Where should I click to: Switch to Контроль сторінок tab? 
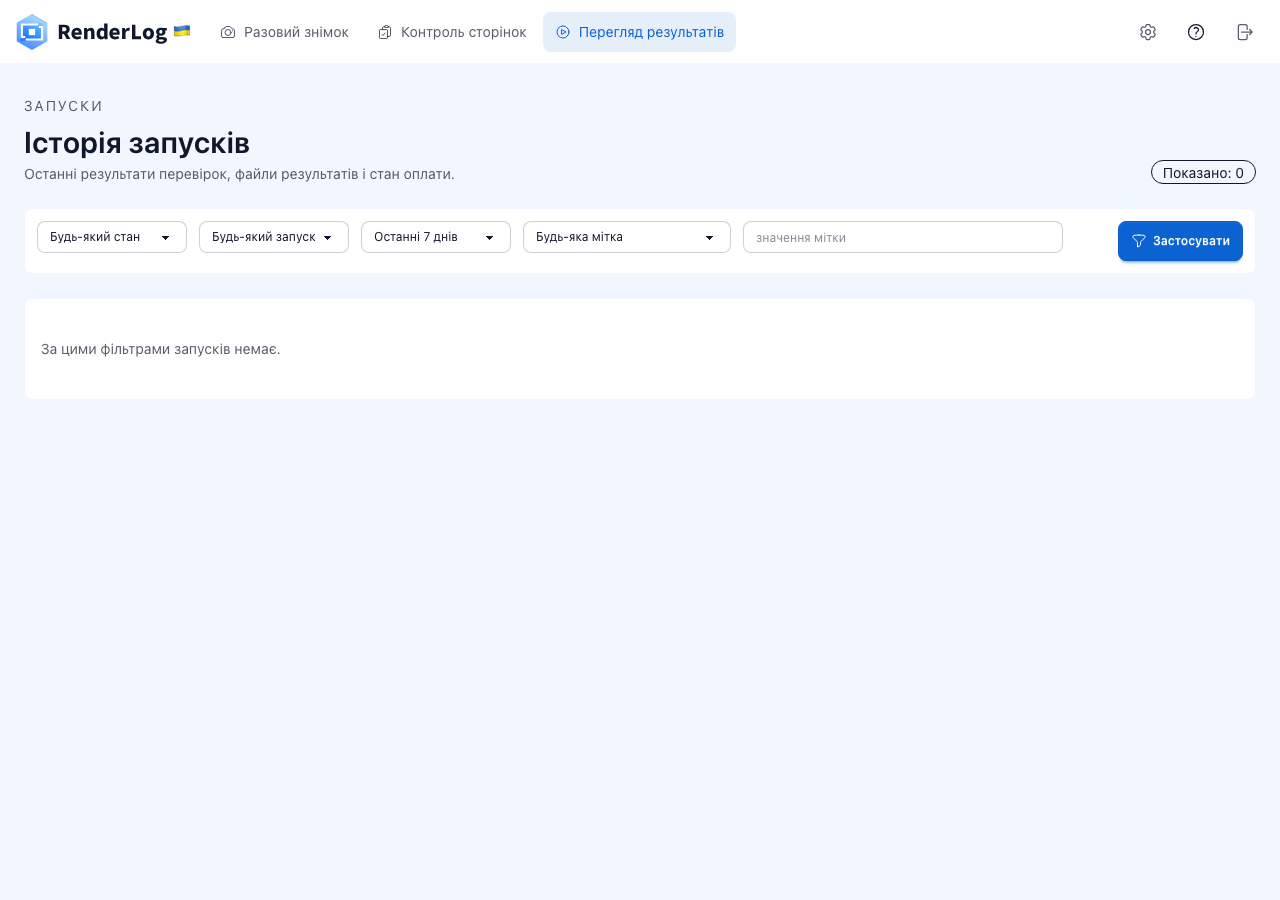(x=452, y=32)
